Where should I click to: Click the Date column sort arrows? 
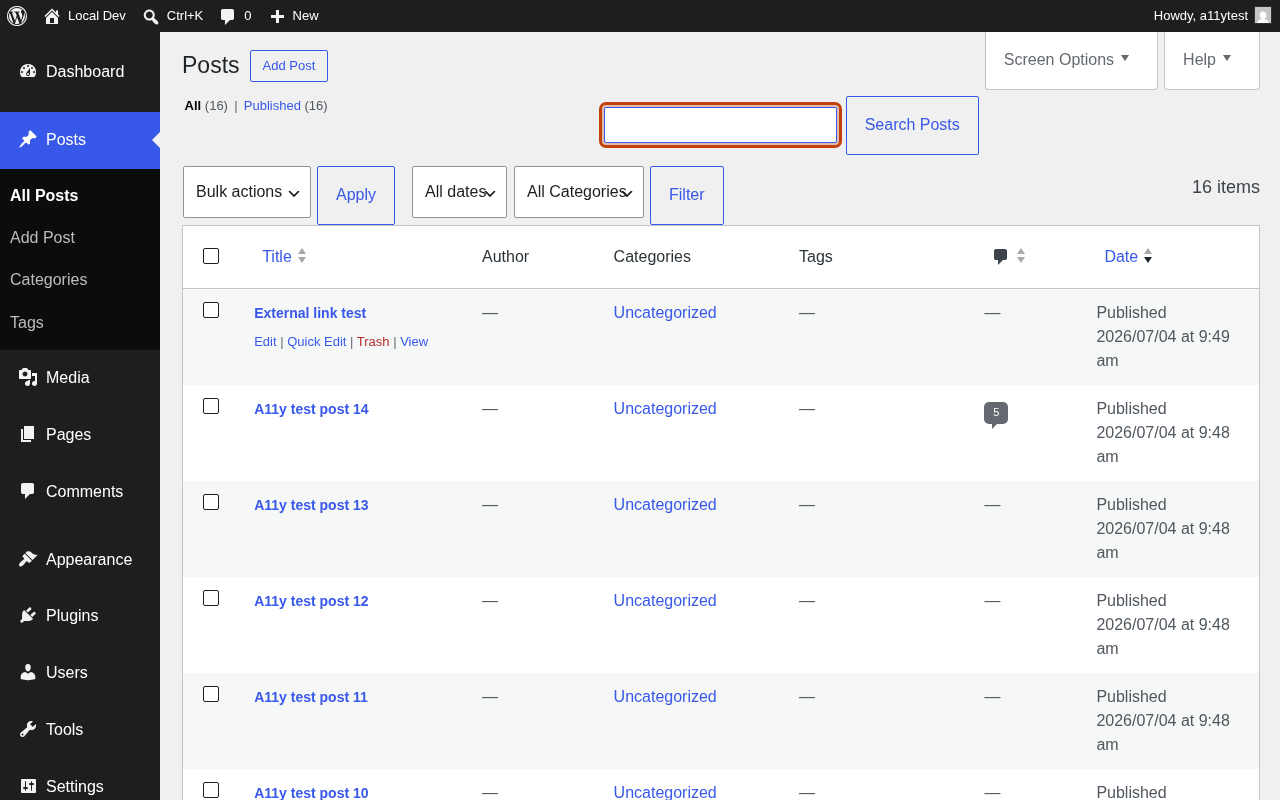pos(1148,256)
